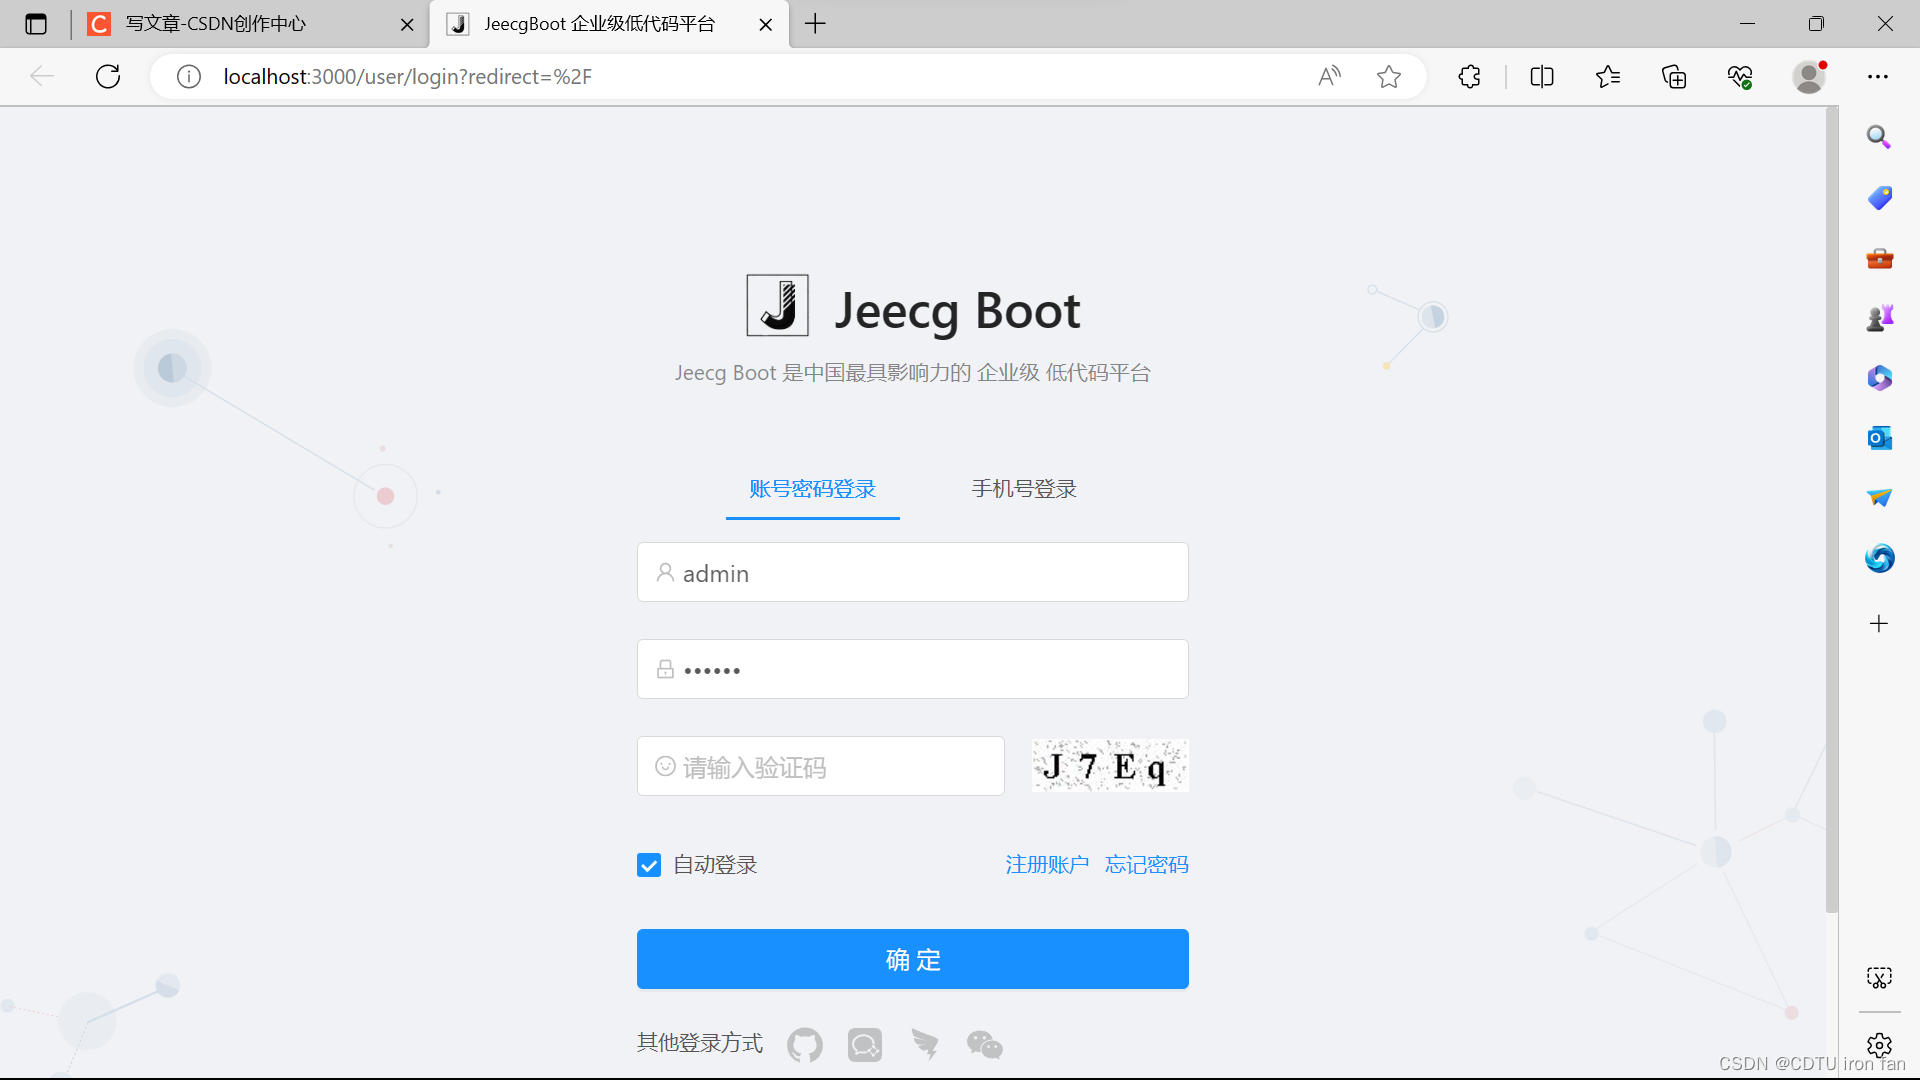Sign in using the DingTalk icon
The image size is (1920, 1080).
tap(925, 1045)
